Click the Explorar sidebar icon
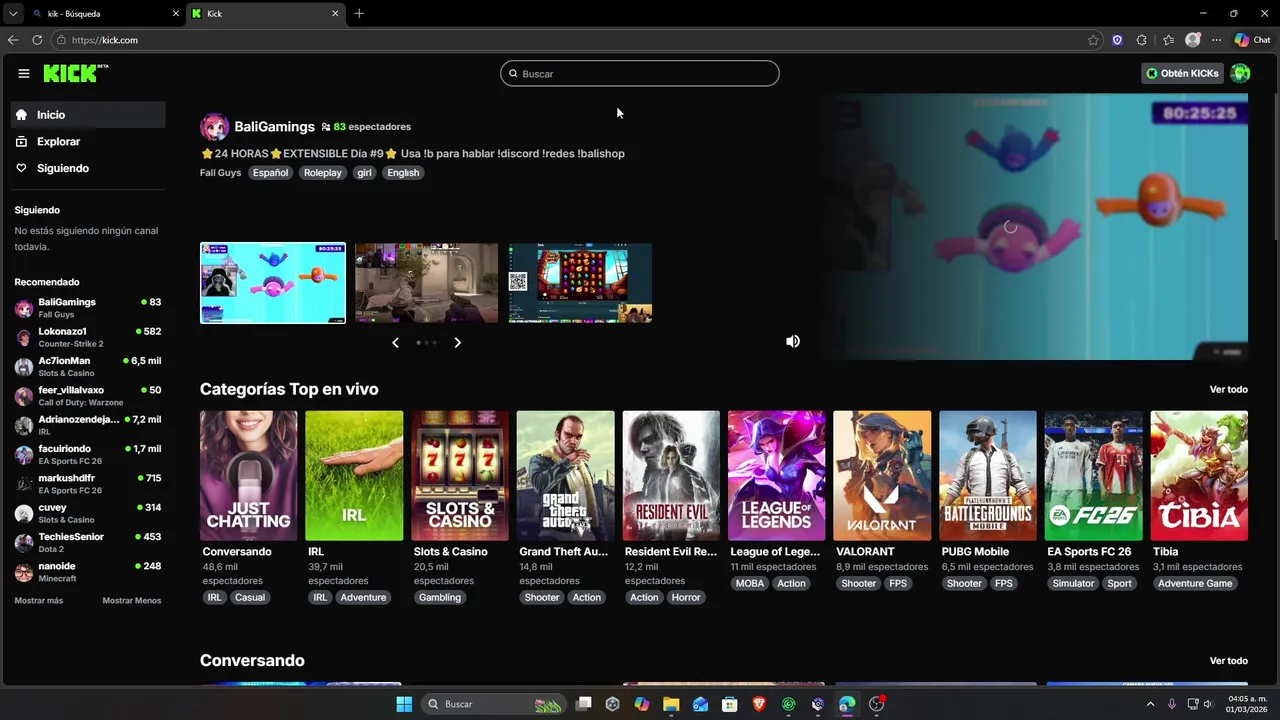The image size is (1280, 720). [x=21, y=142]
